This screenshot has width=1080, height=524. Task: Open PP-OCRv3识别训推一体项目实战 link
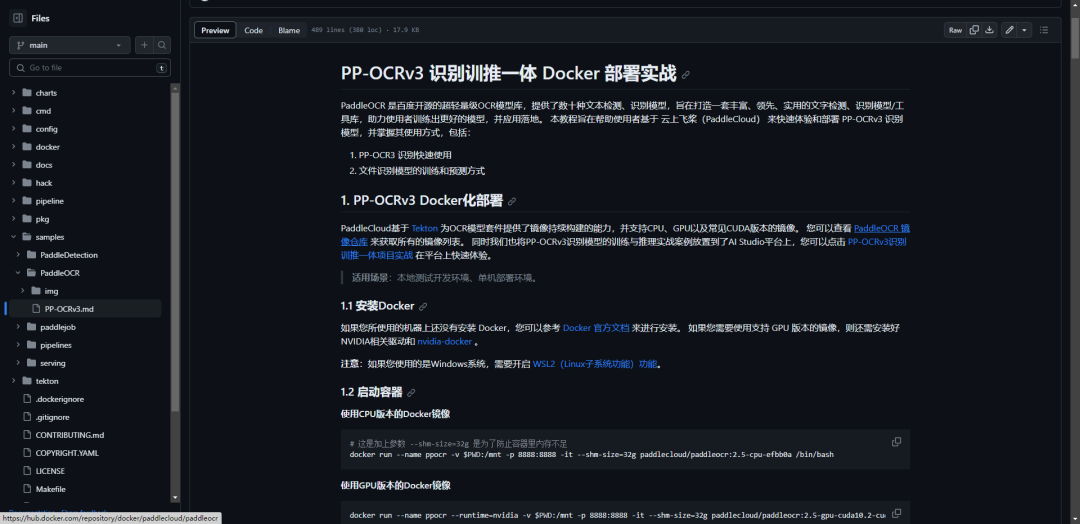point(877,242)
